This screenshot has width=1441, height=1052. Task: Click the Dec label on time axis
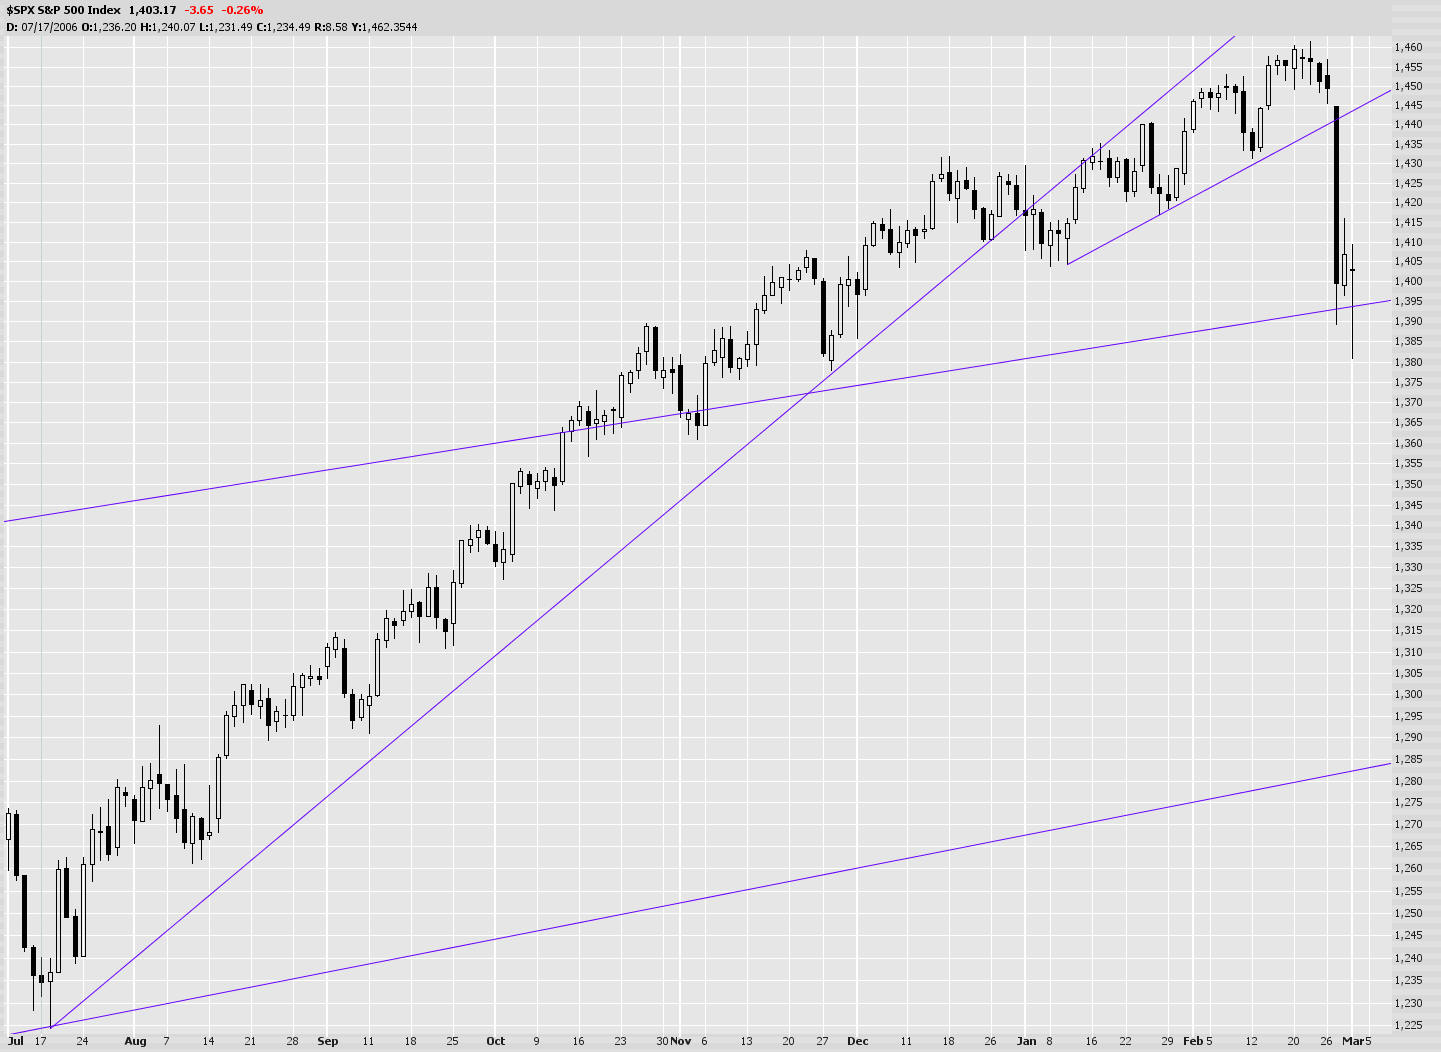pos(858,1041)
